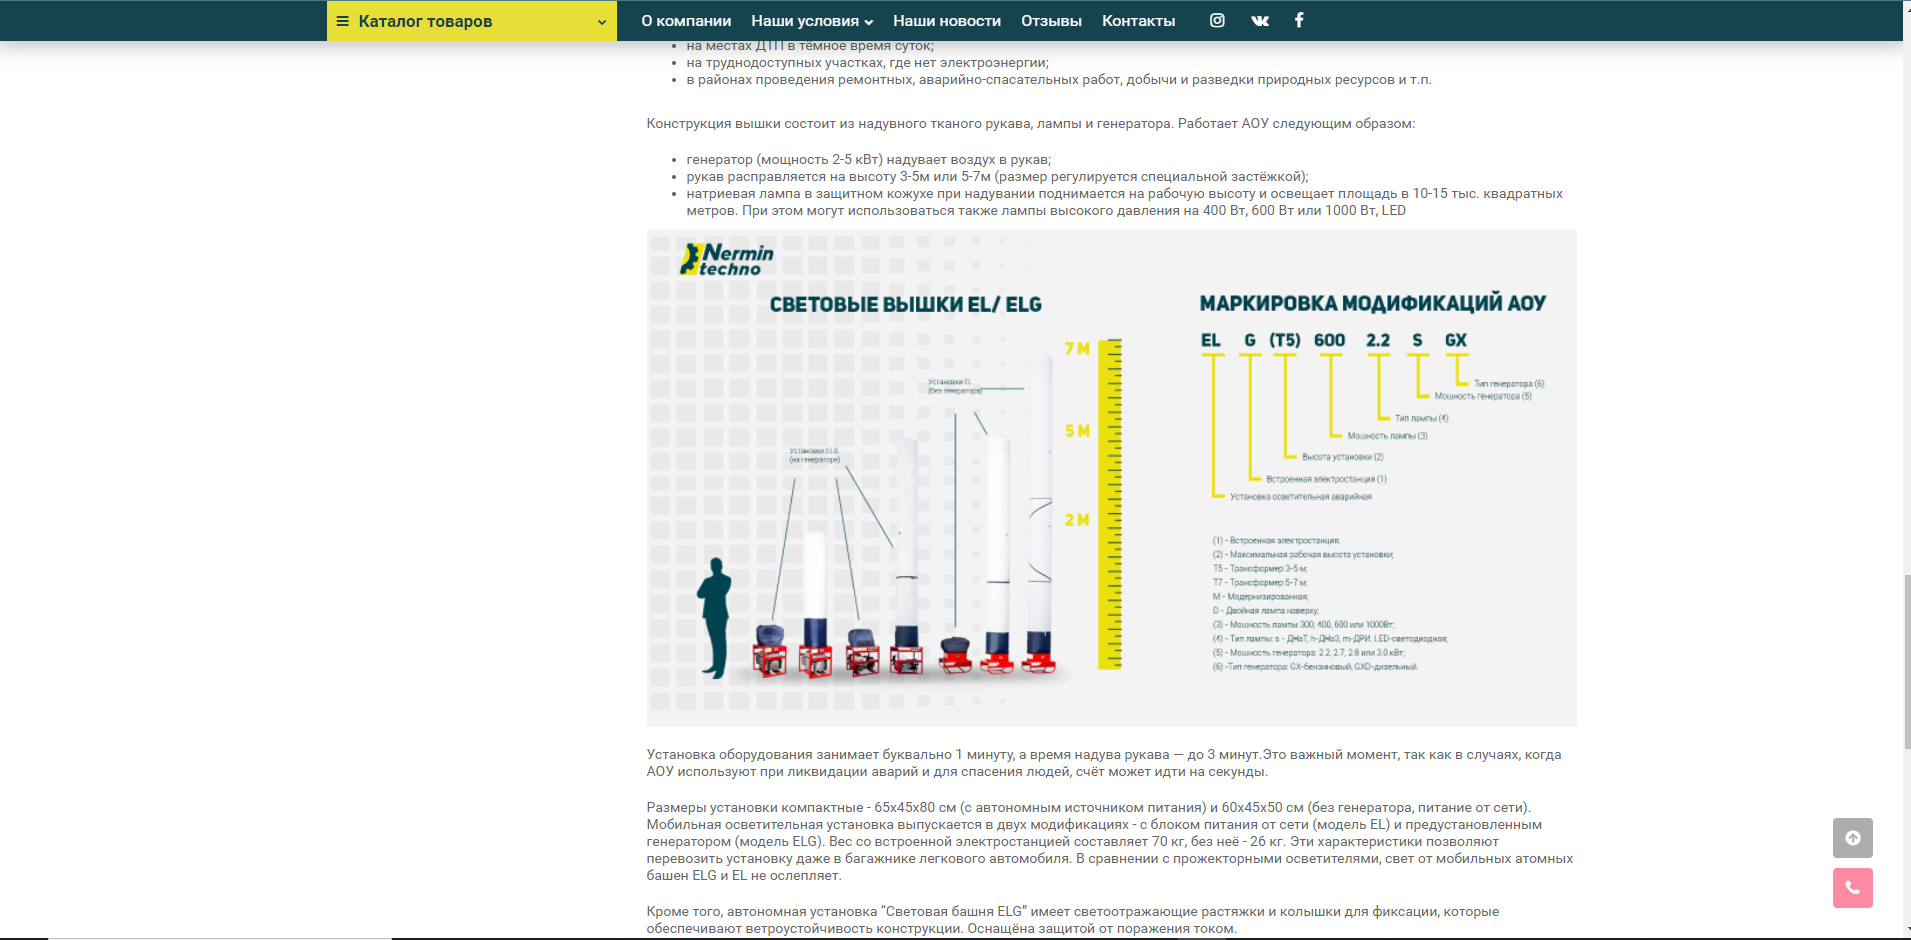
Task: Expand the Каталог товаров dropdown chevron
Action: click(602, 22)
